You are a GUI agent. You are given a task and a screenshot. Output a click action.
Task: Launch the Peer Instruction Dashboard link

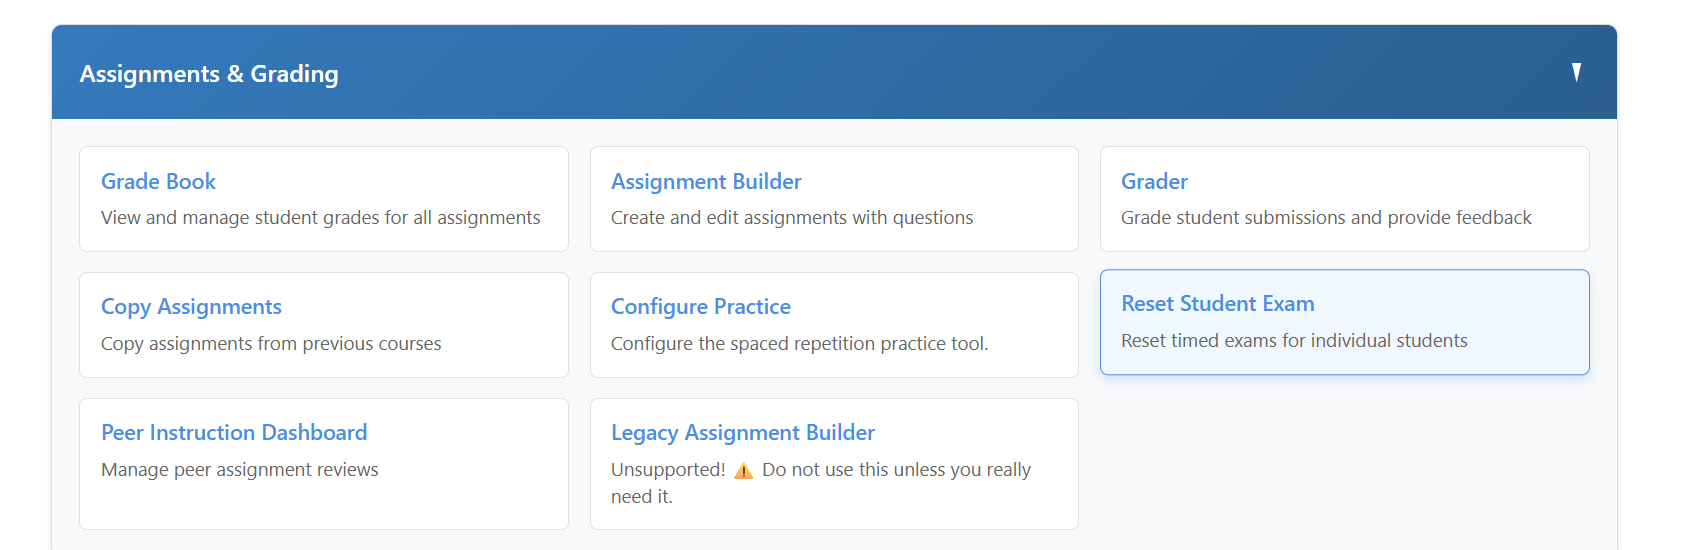point(234,433)
